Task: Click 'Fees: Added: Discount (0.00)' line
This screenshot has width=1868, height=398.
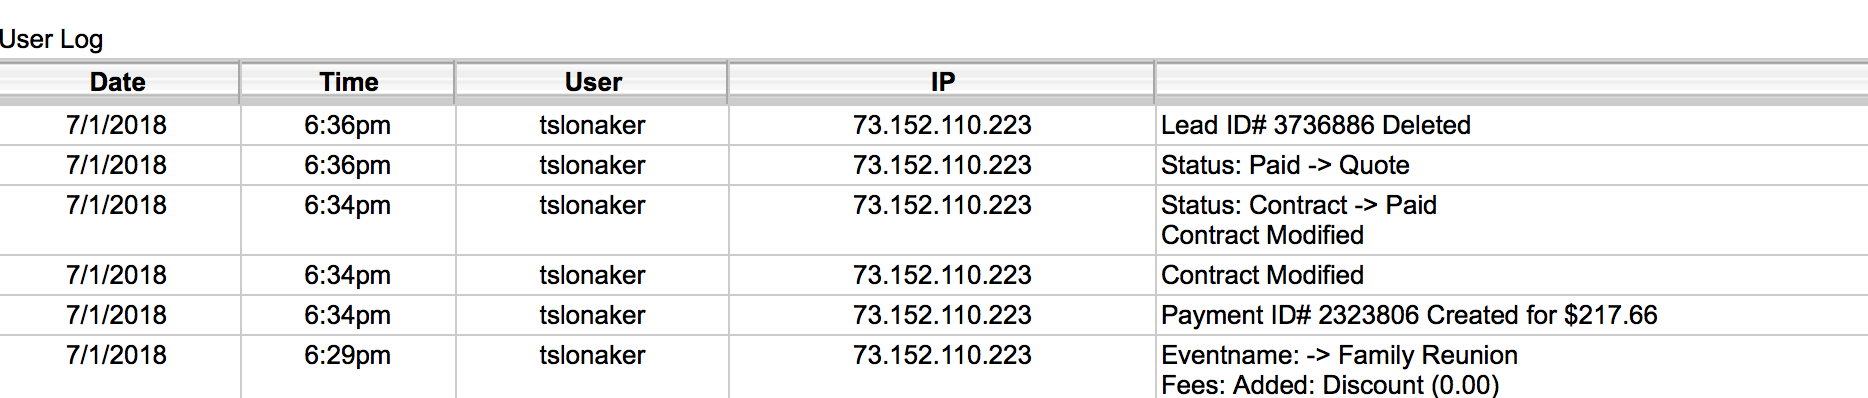Action: pos(1330,385)
